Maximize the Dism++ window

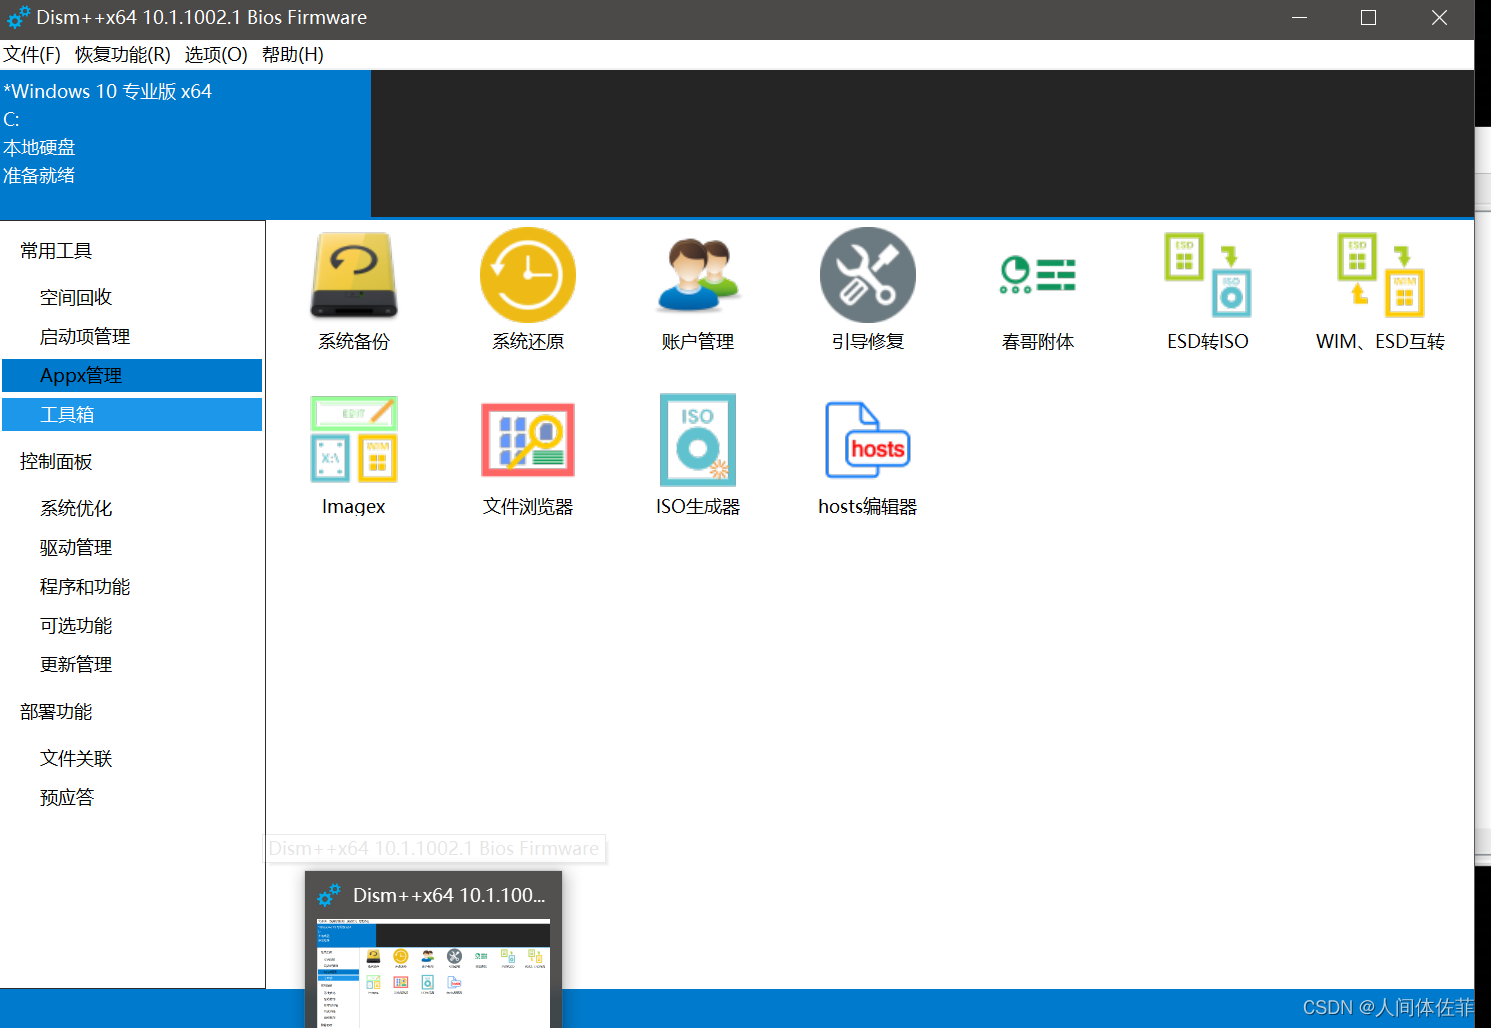1369,18
